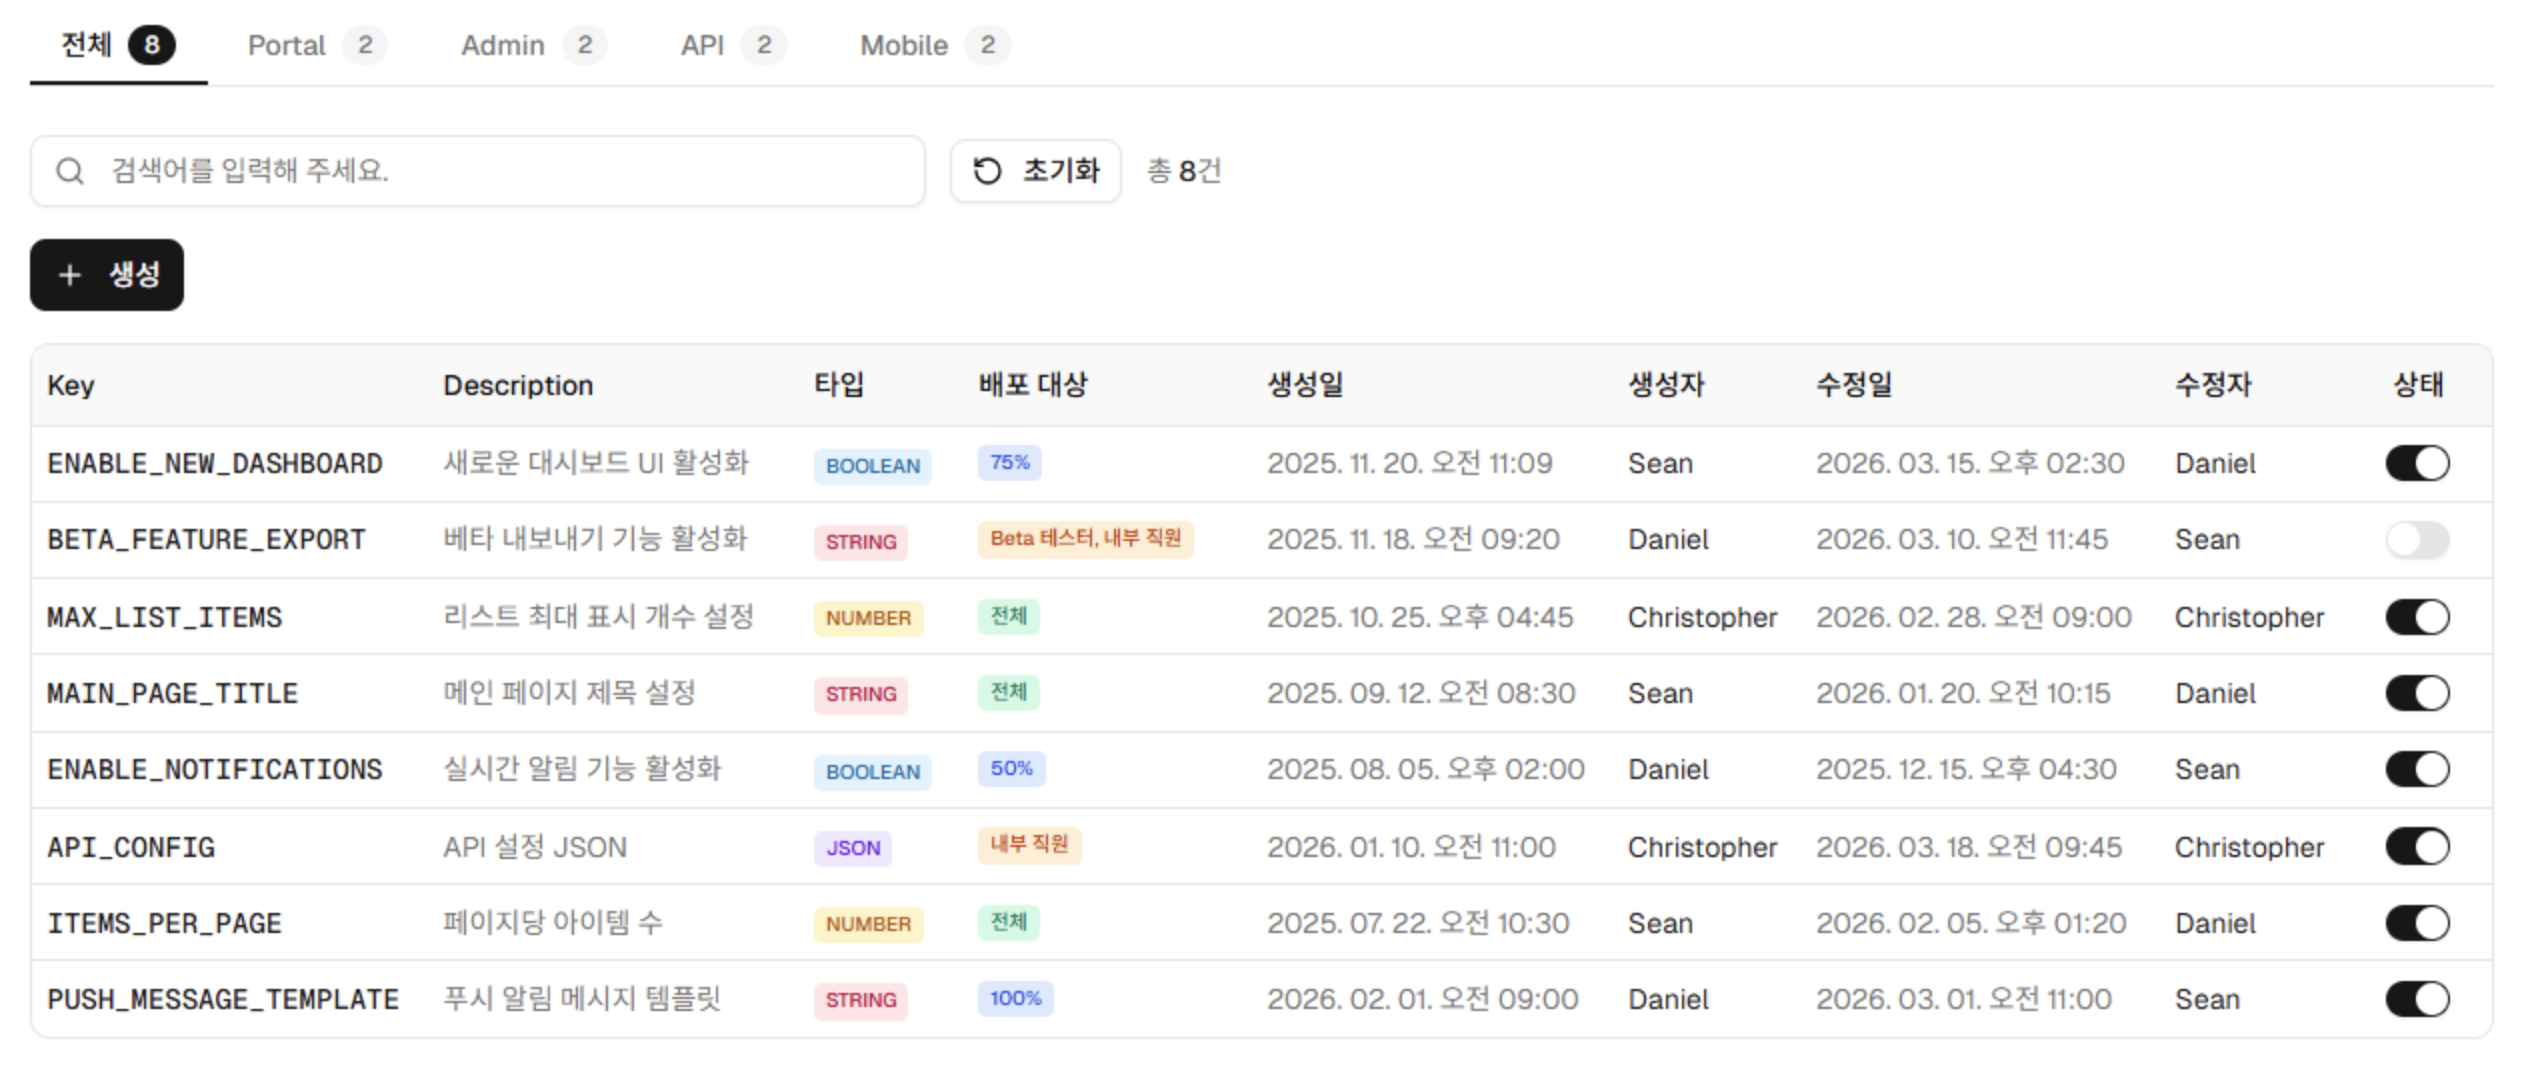2538x1078 pixels.
Task: Click the 상태 column header
Action: pos(2418,385)
